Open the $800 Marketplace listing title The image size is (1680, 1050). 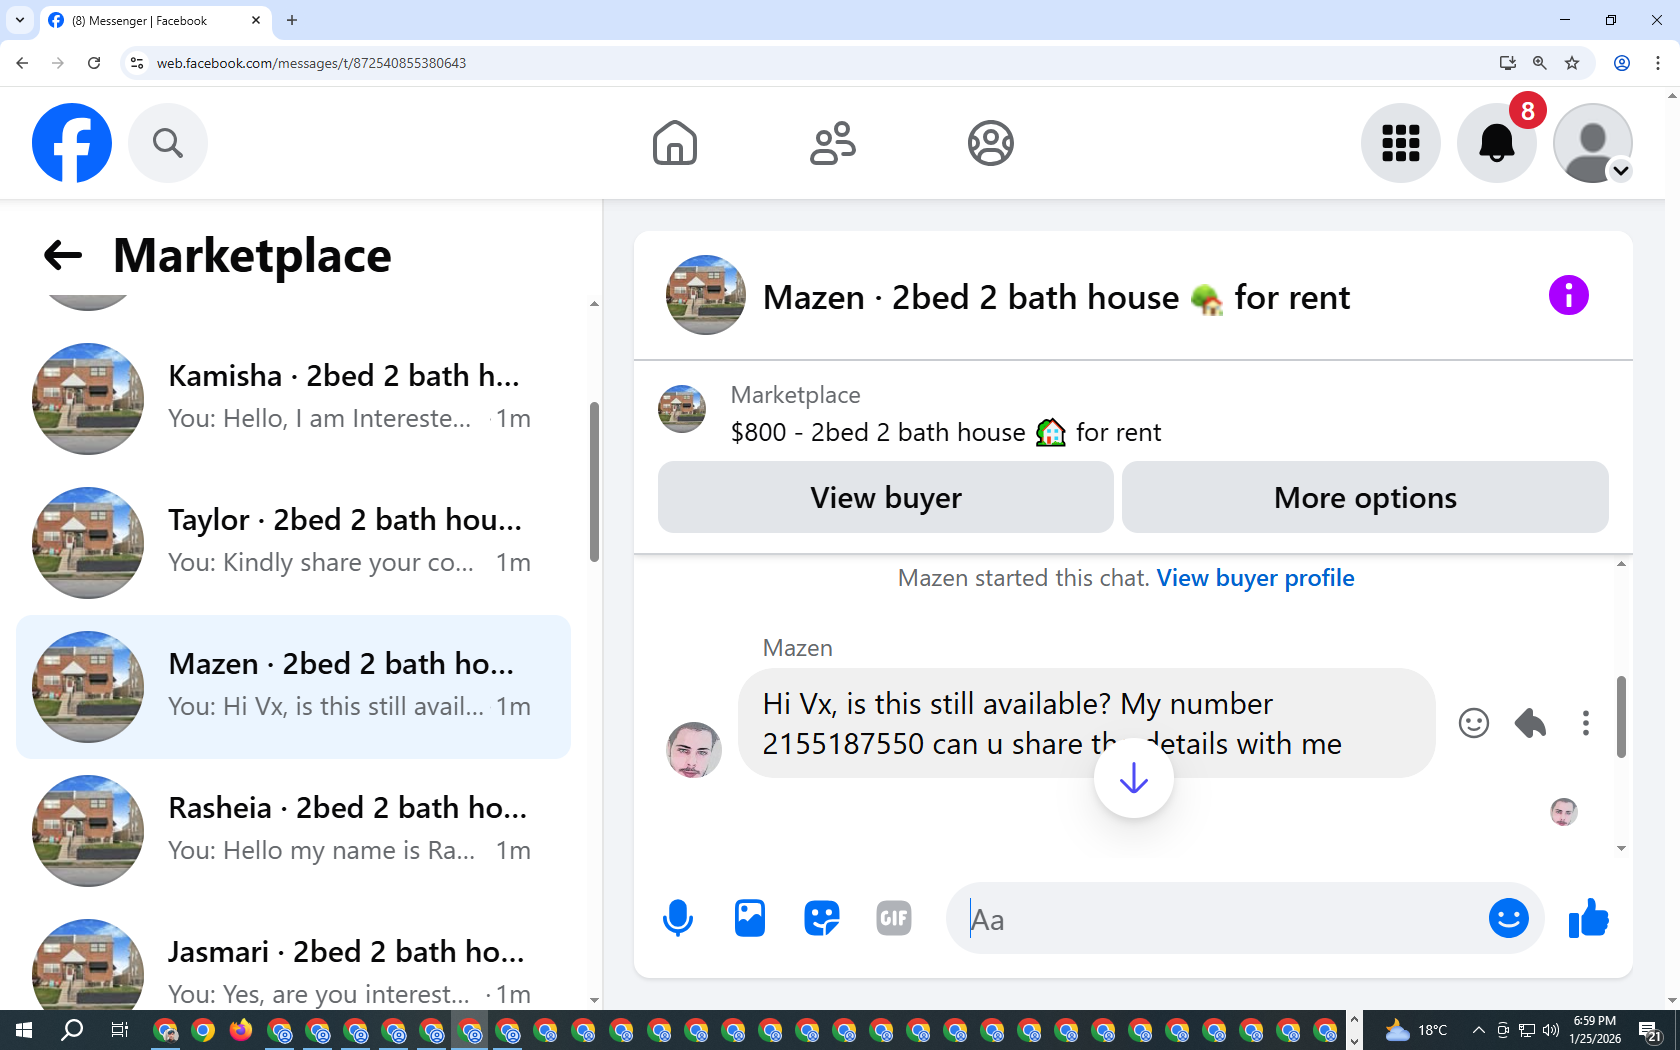point(946,432)
